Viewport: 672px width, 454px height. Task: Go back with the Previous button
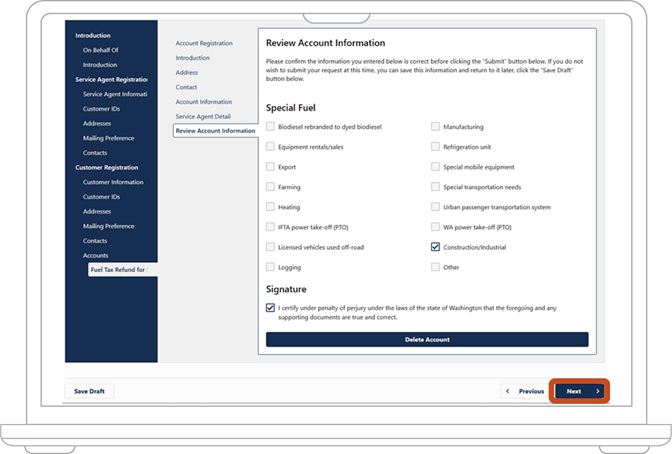click(525, 391)
